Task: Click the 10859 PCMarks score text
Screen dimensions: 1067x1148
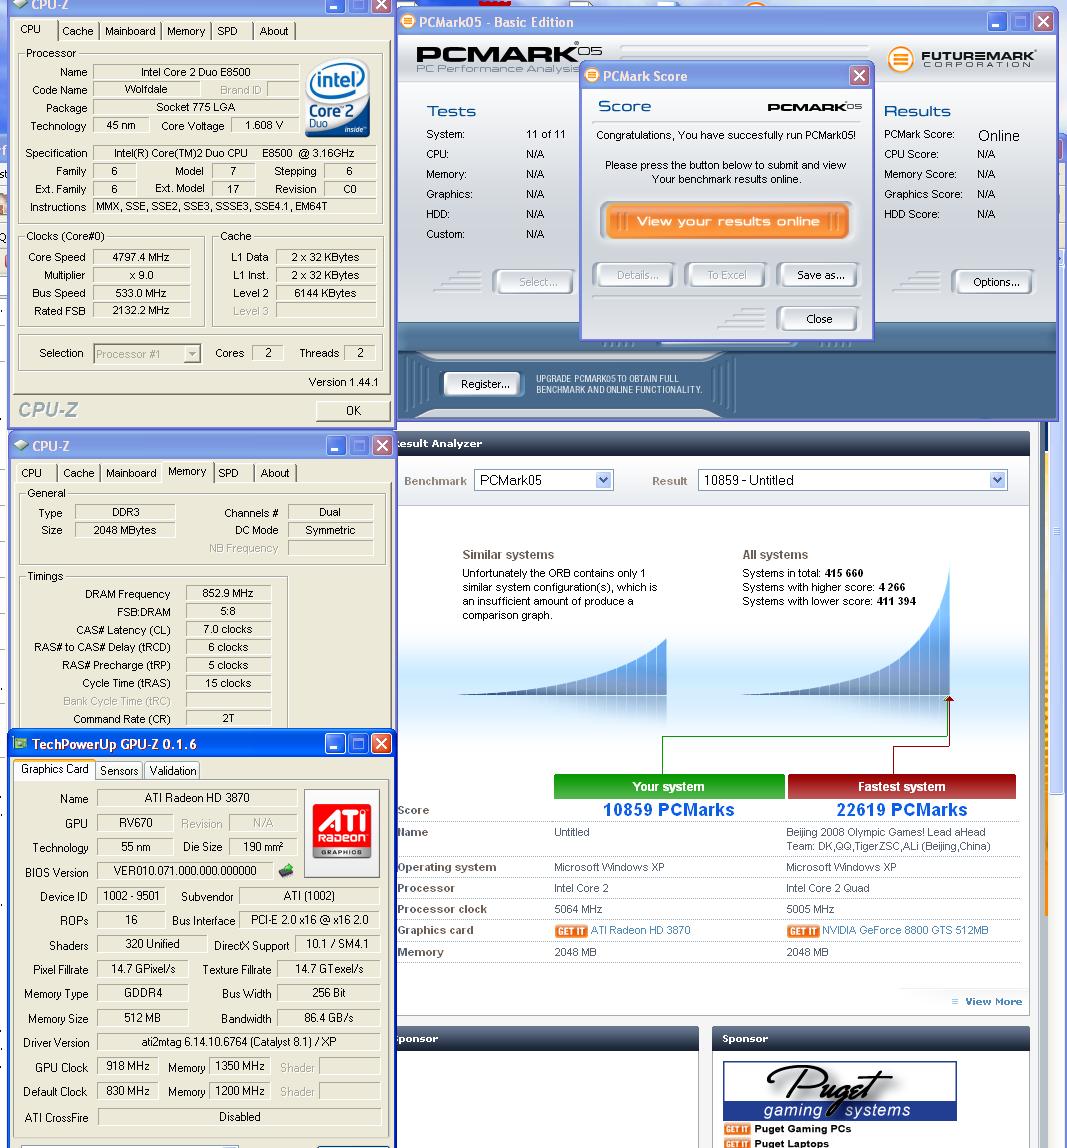Action: (669, 810)
